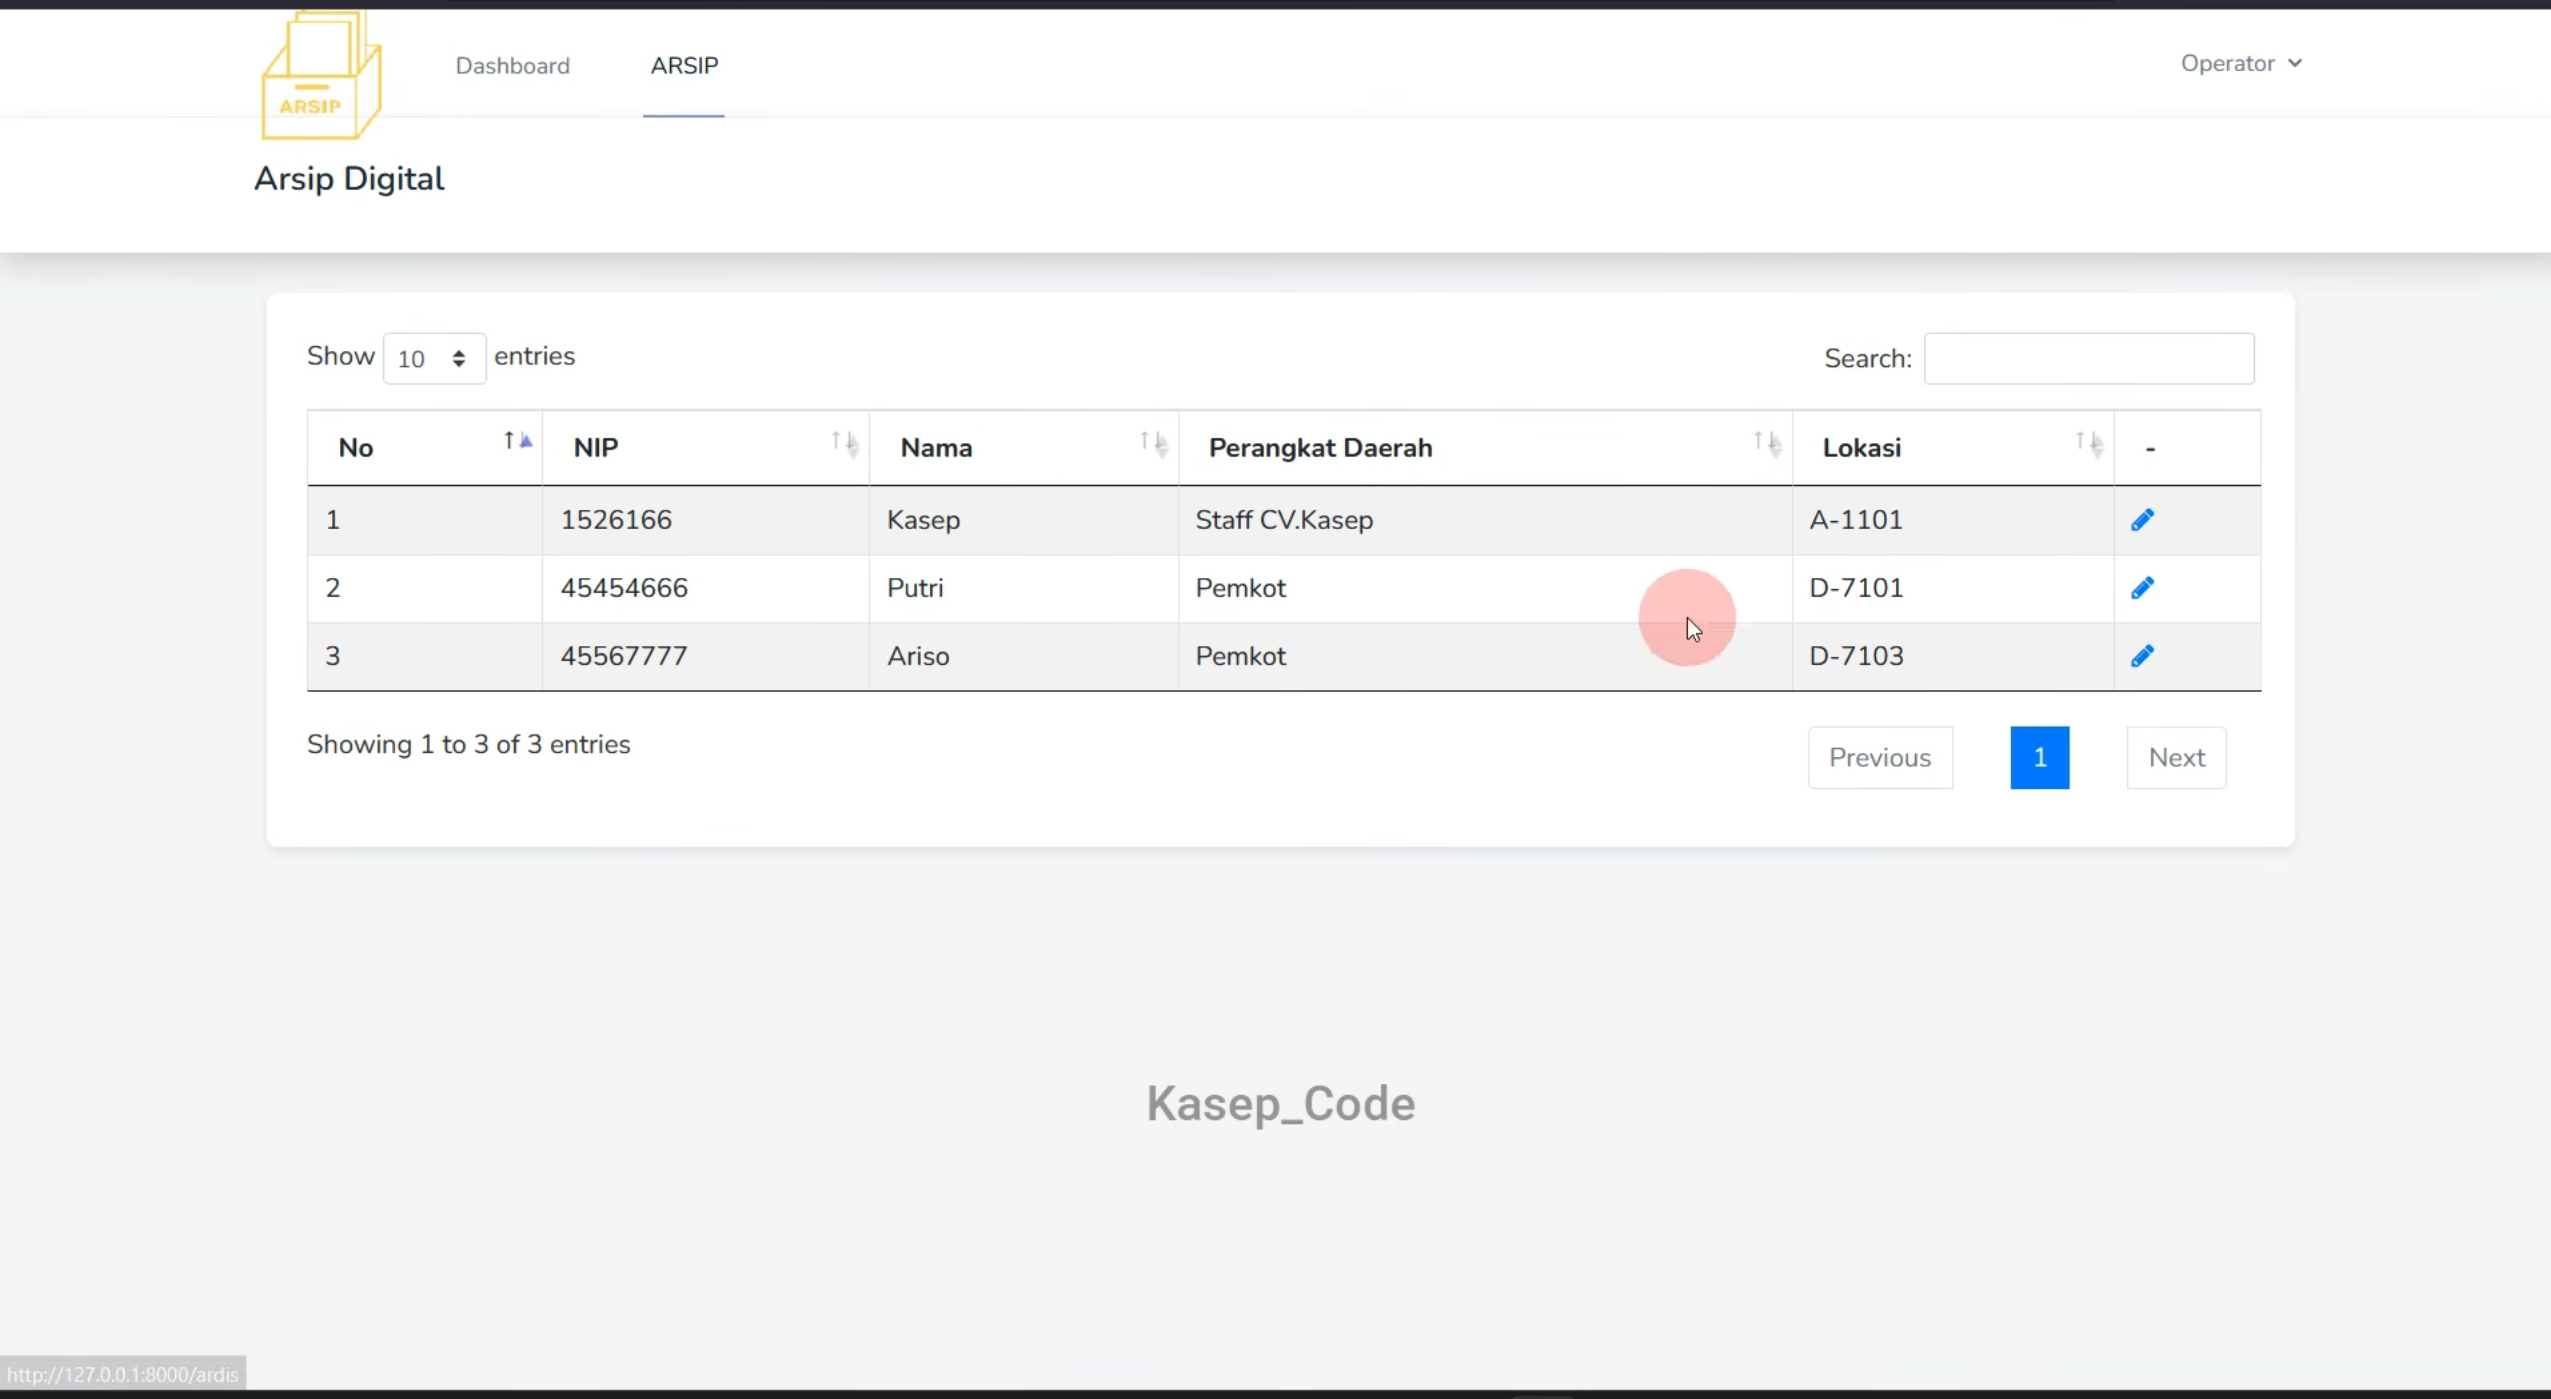Click the name Ariso in table
This screenshot has height=1399, width=2551.
(x=918, y=656)
